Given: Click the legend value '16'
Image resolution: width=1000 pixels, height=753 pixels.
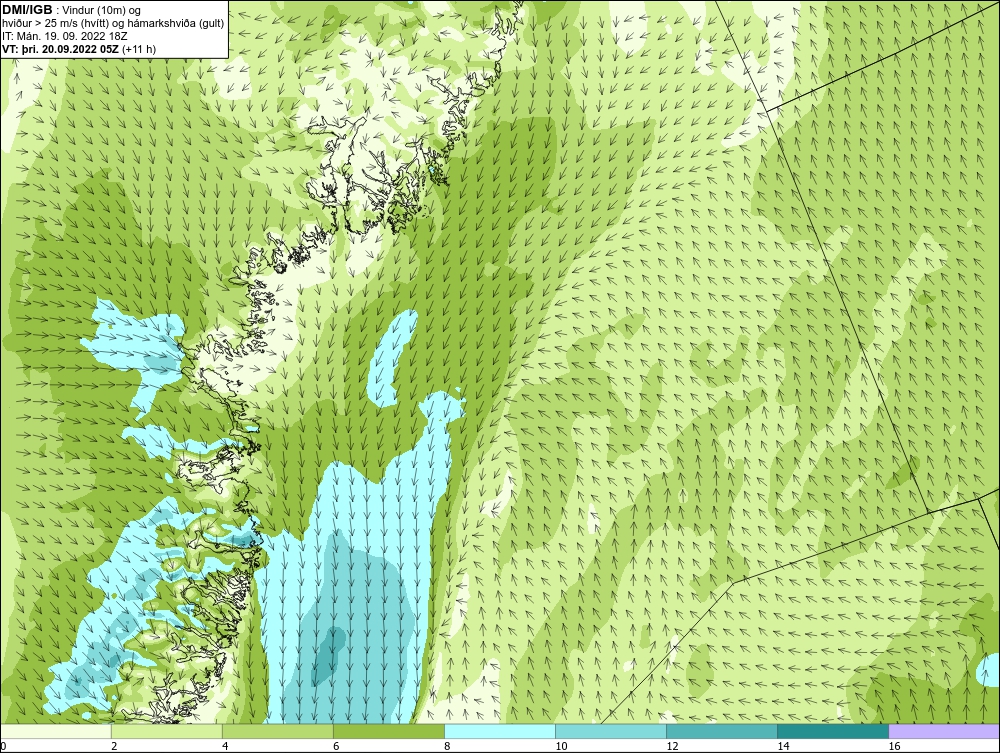Looking at the screenshot, I should click(893, 746).
